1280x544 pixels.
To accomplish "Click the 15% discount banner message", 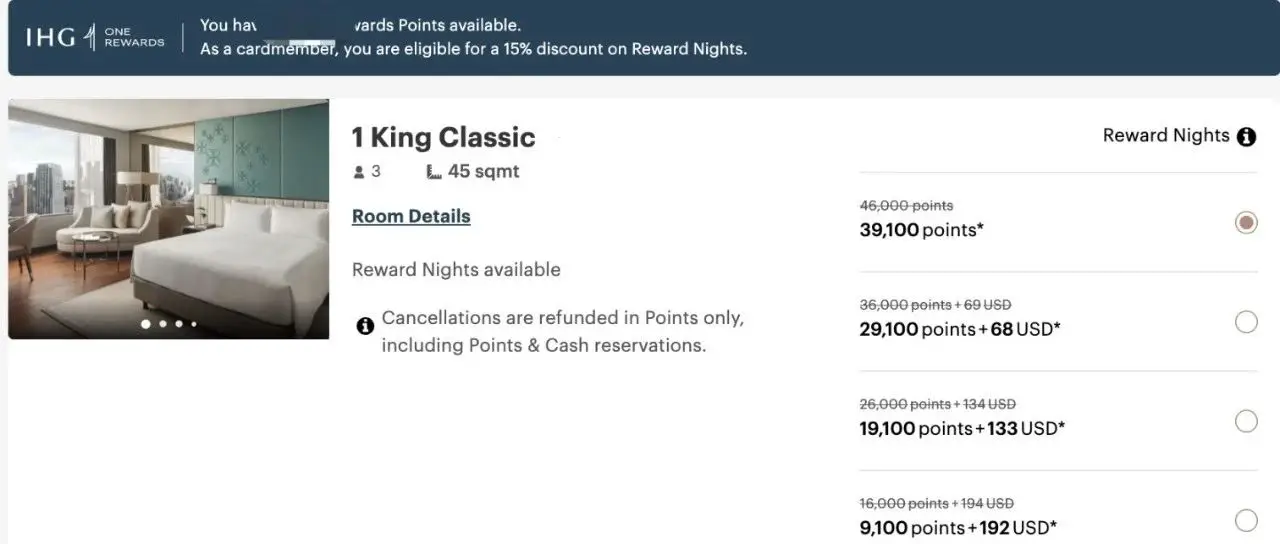I will 473,48.
